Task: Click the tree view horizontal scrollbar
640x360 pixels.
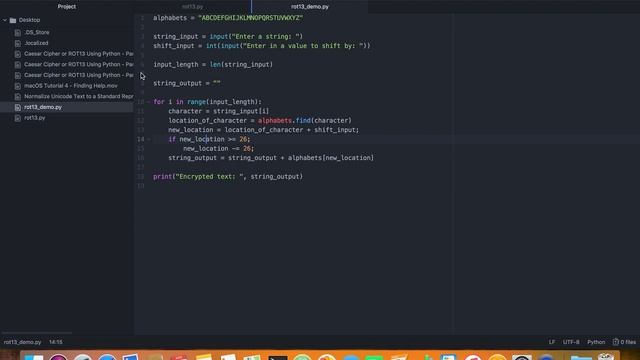Action: click(37, 333)
